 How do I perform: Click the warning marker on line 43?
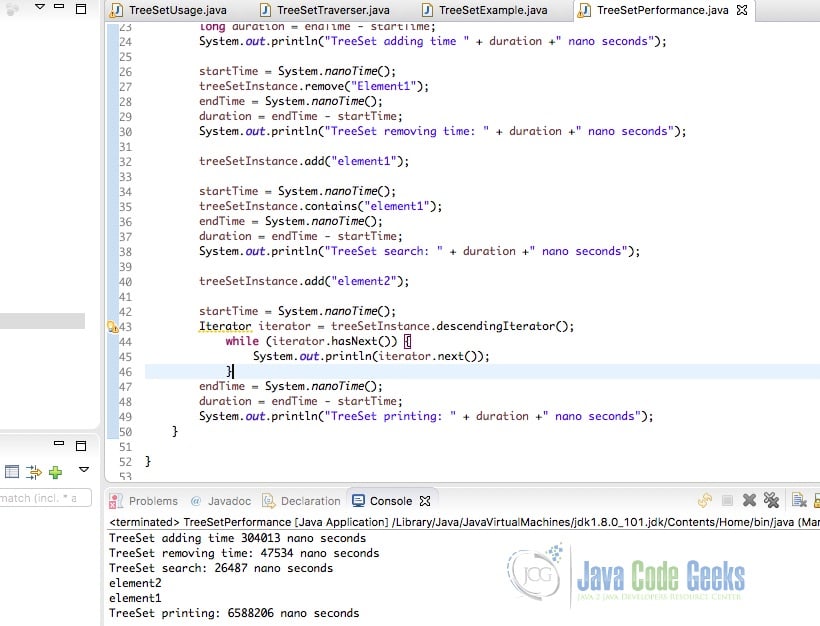click(112, 327)
